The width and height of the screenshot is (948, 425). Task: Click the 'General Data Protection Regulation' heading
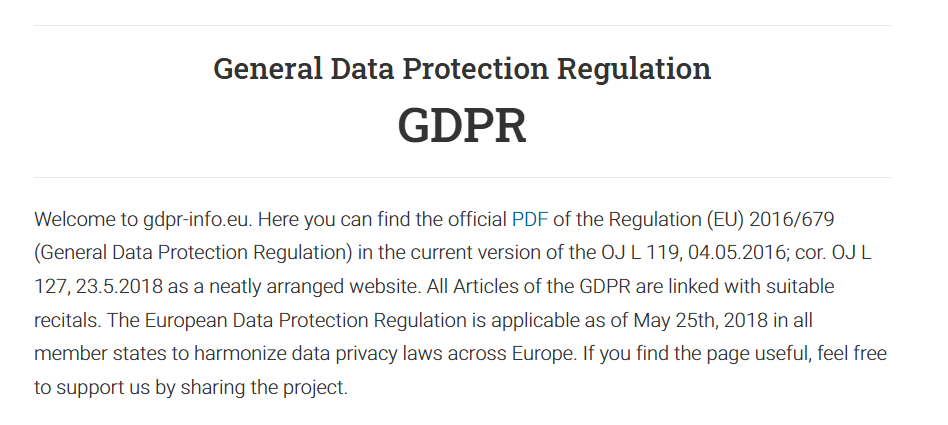[462, 68]
